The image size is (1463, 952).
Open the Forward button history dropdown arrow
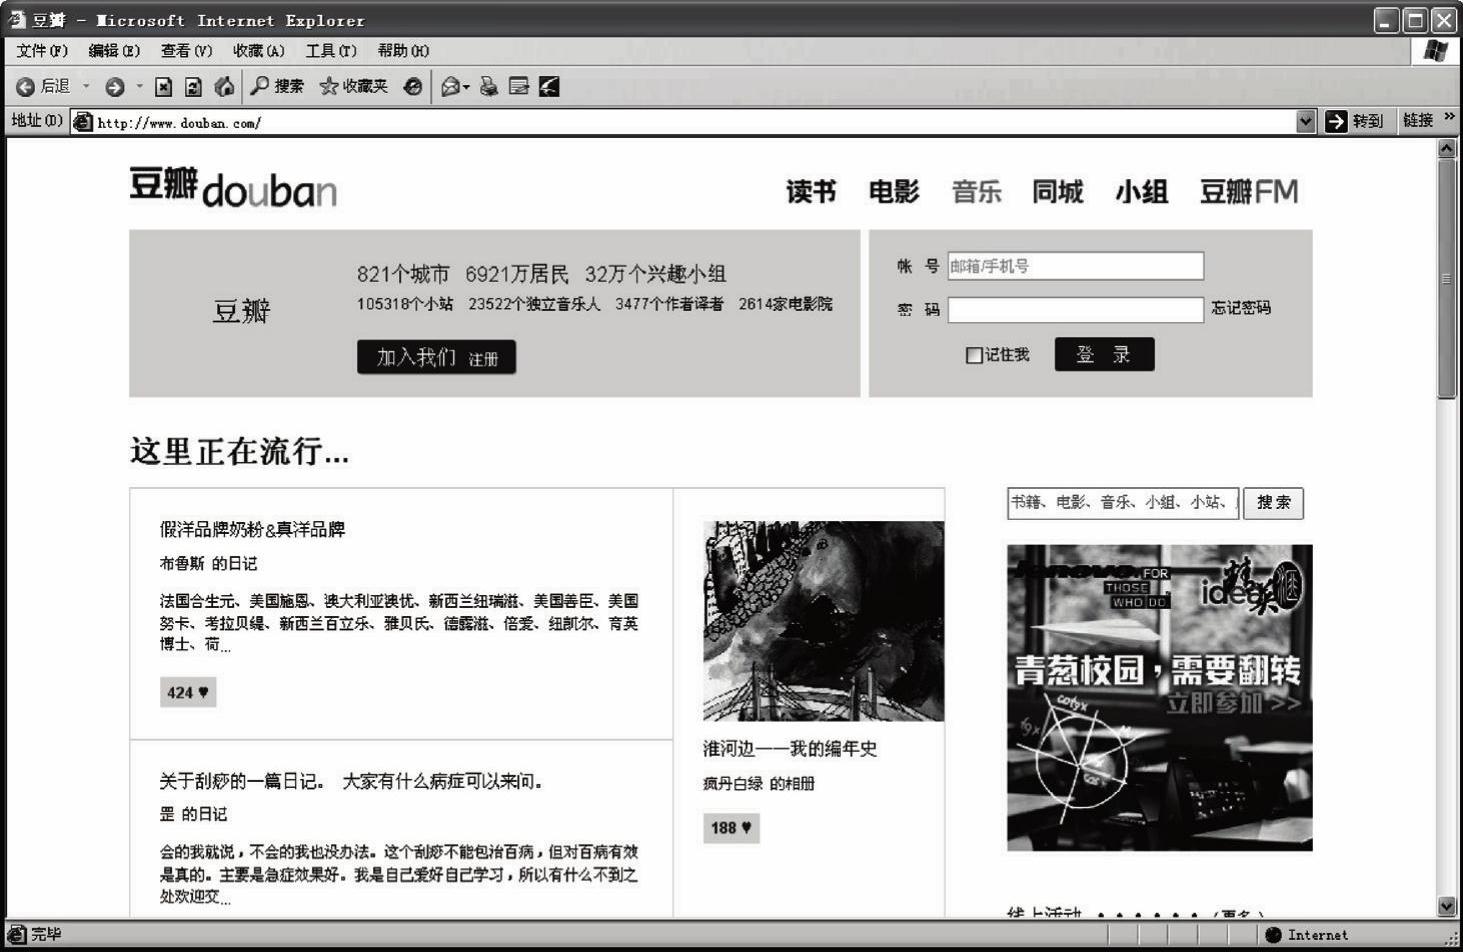tap(139, 87)
